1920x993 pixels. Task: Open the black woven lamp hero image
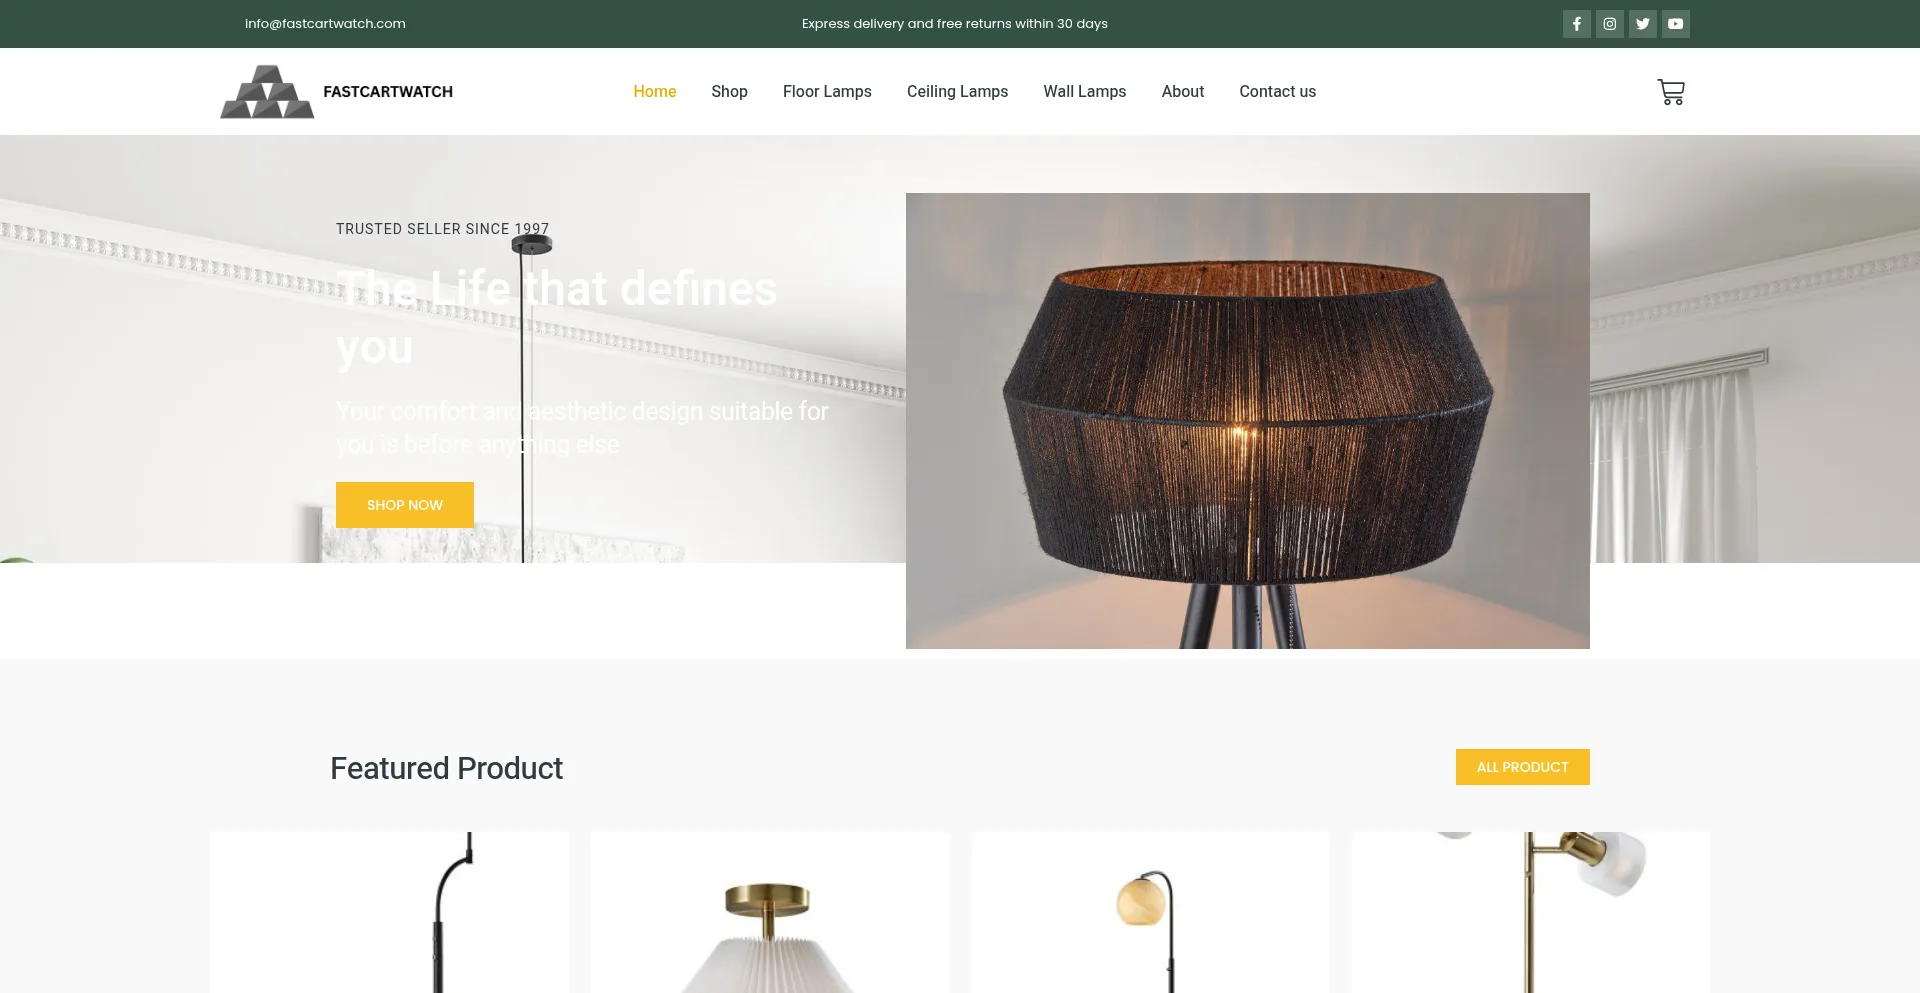coord(1248,421)
